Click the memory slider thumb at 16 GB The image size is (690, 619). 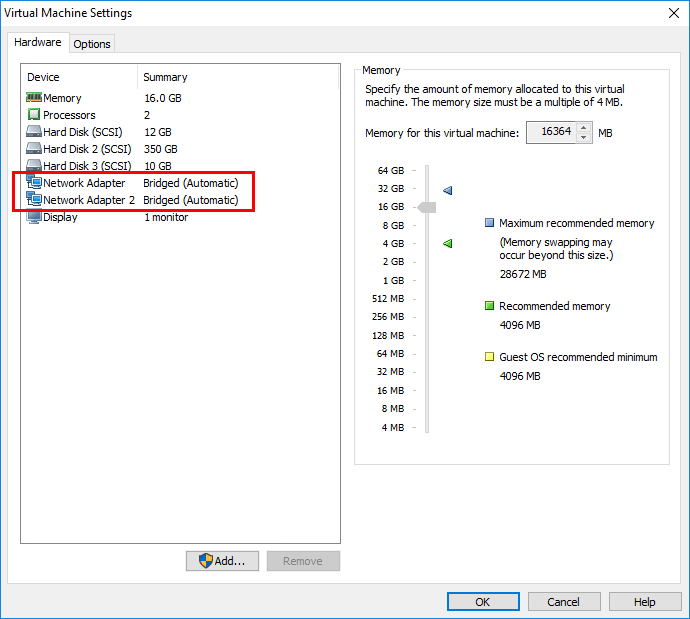coord(426,207)
